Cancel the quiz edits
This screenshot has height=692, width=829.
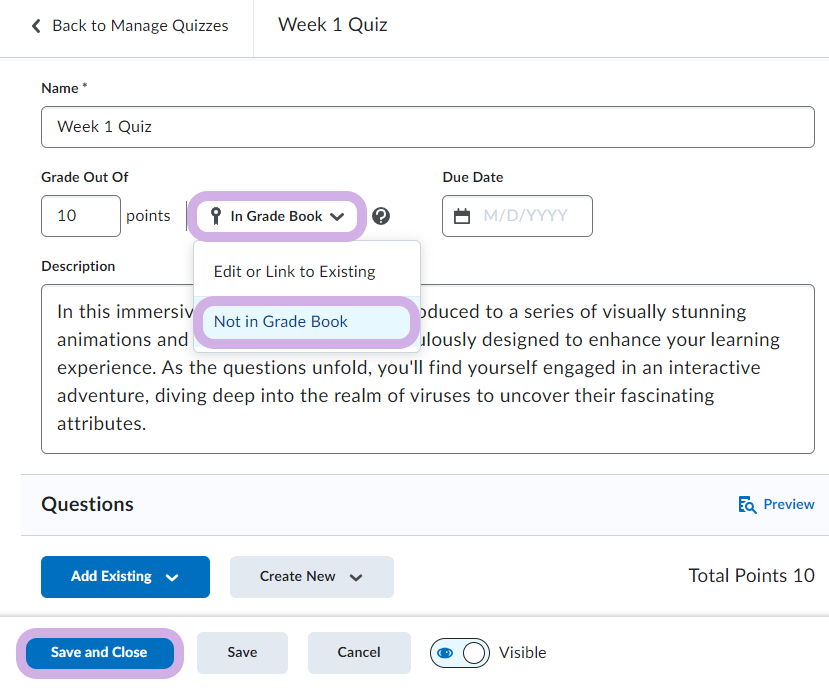tap(358, 653)
